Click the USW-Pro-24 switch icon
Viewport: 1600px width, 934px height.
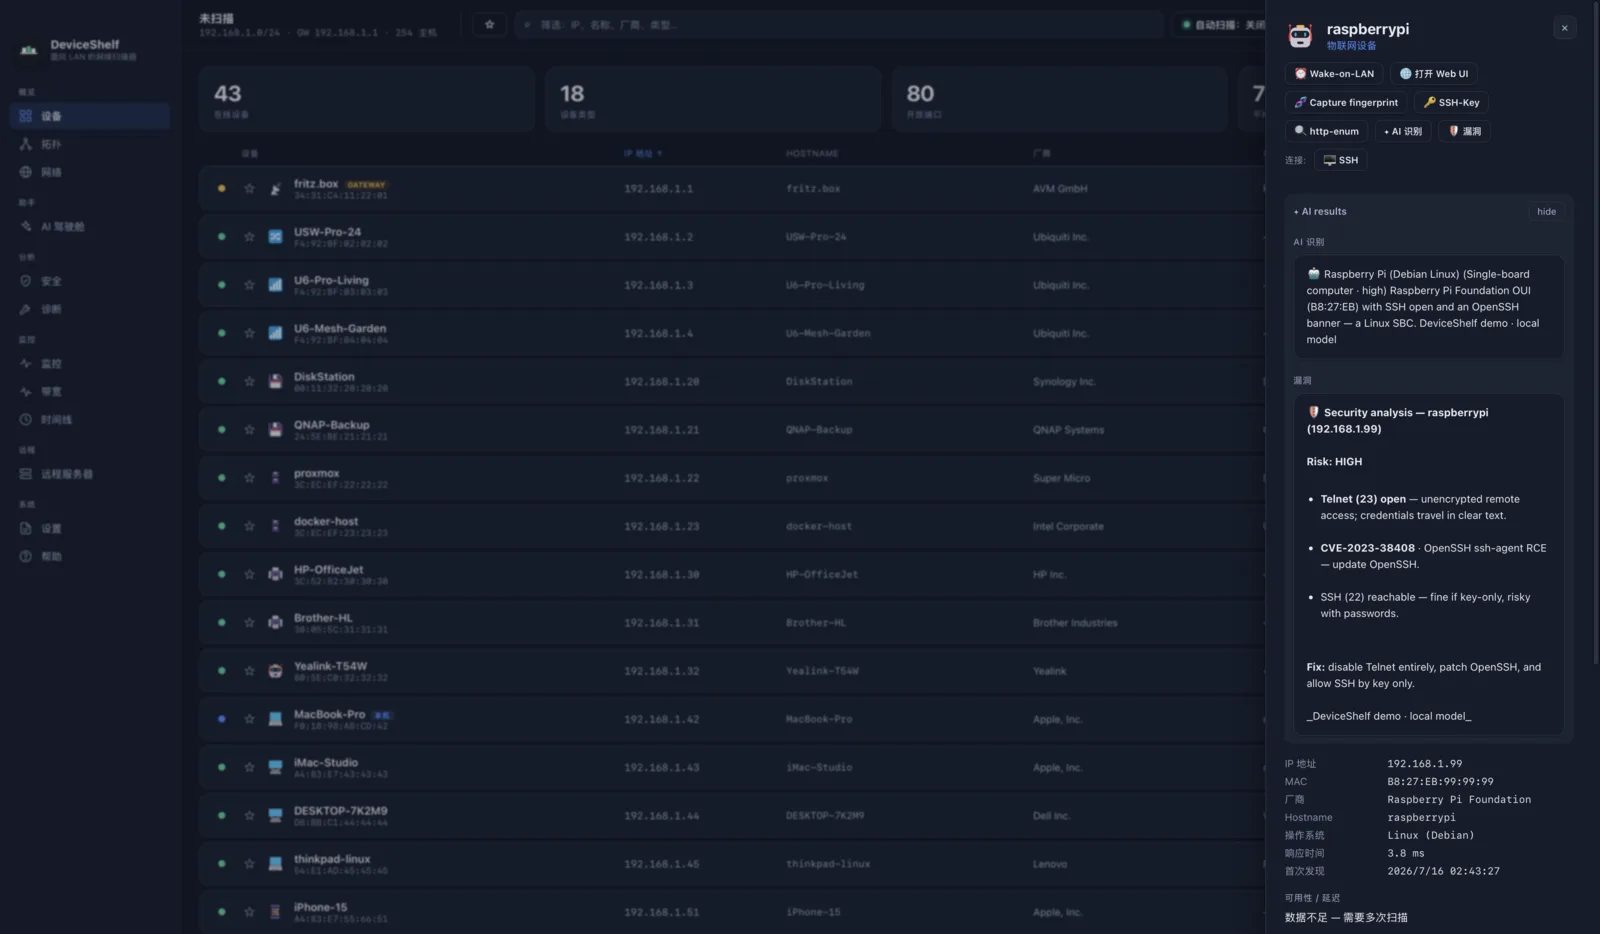275,237
